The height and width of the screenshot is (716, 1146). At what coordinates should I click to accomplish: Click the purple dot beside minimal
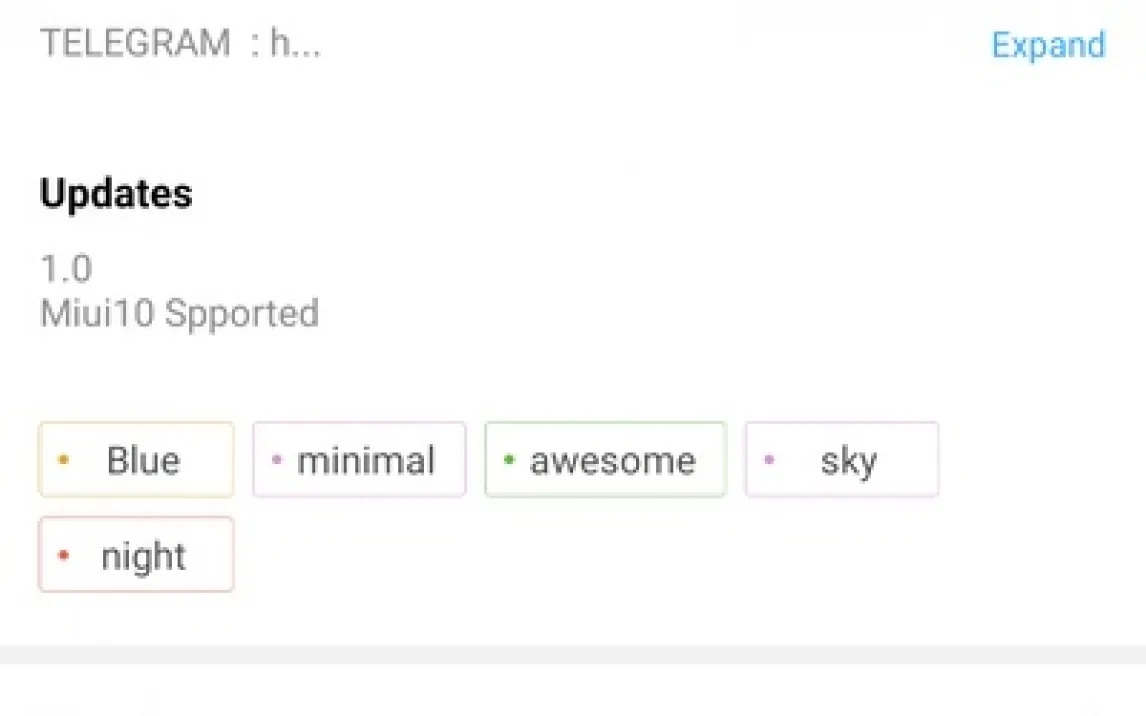[x=277, y=460]
